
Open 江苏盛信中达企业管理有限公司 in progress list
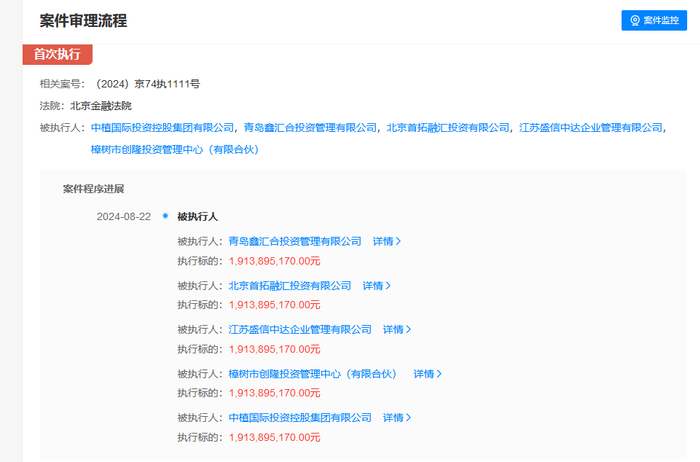tap(300, 329)
